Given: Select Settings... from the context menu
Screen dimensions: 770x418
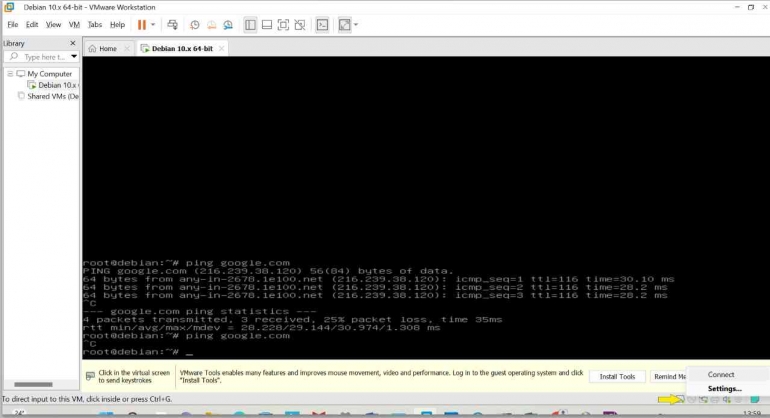Looking at the screenshot, I should tap(724, 388).
